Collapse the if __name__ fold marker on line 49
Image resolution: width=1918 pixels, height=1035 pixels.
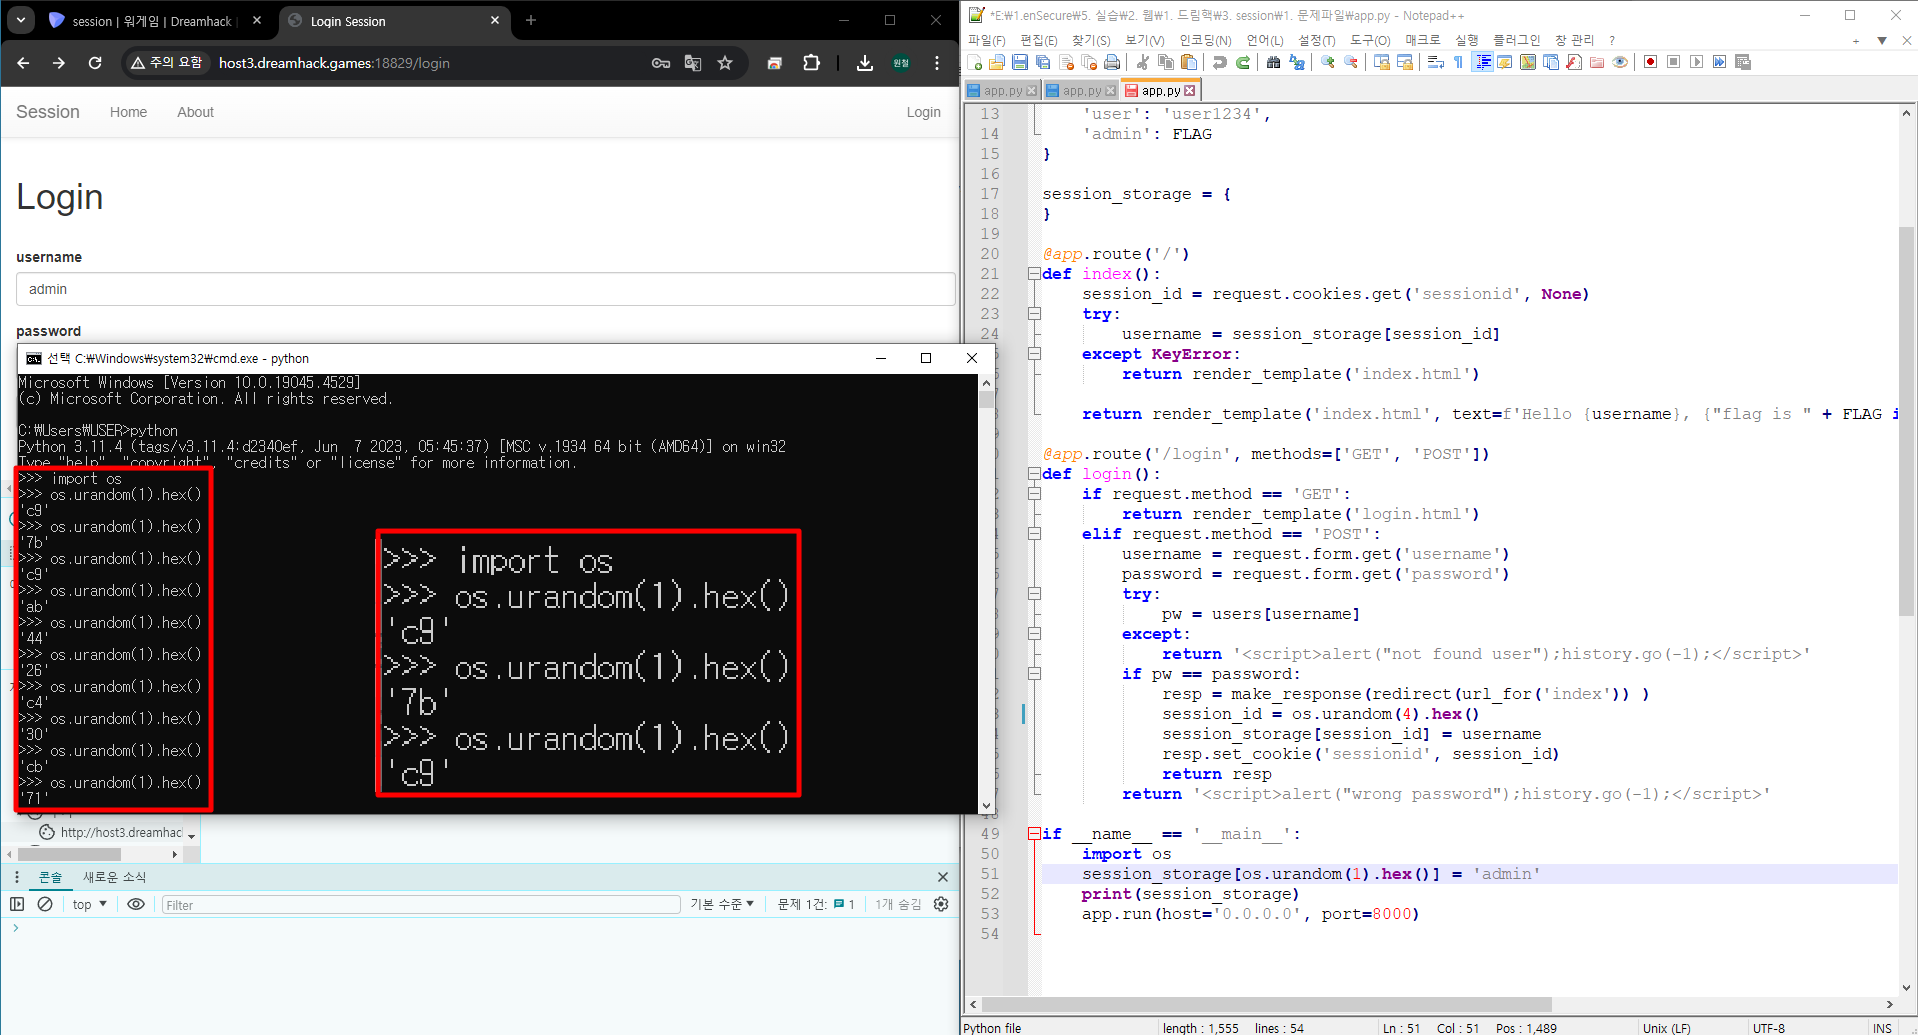[x=1034, y=834]
